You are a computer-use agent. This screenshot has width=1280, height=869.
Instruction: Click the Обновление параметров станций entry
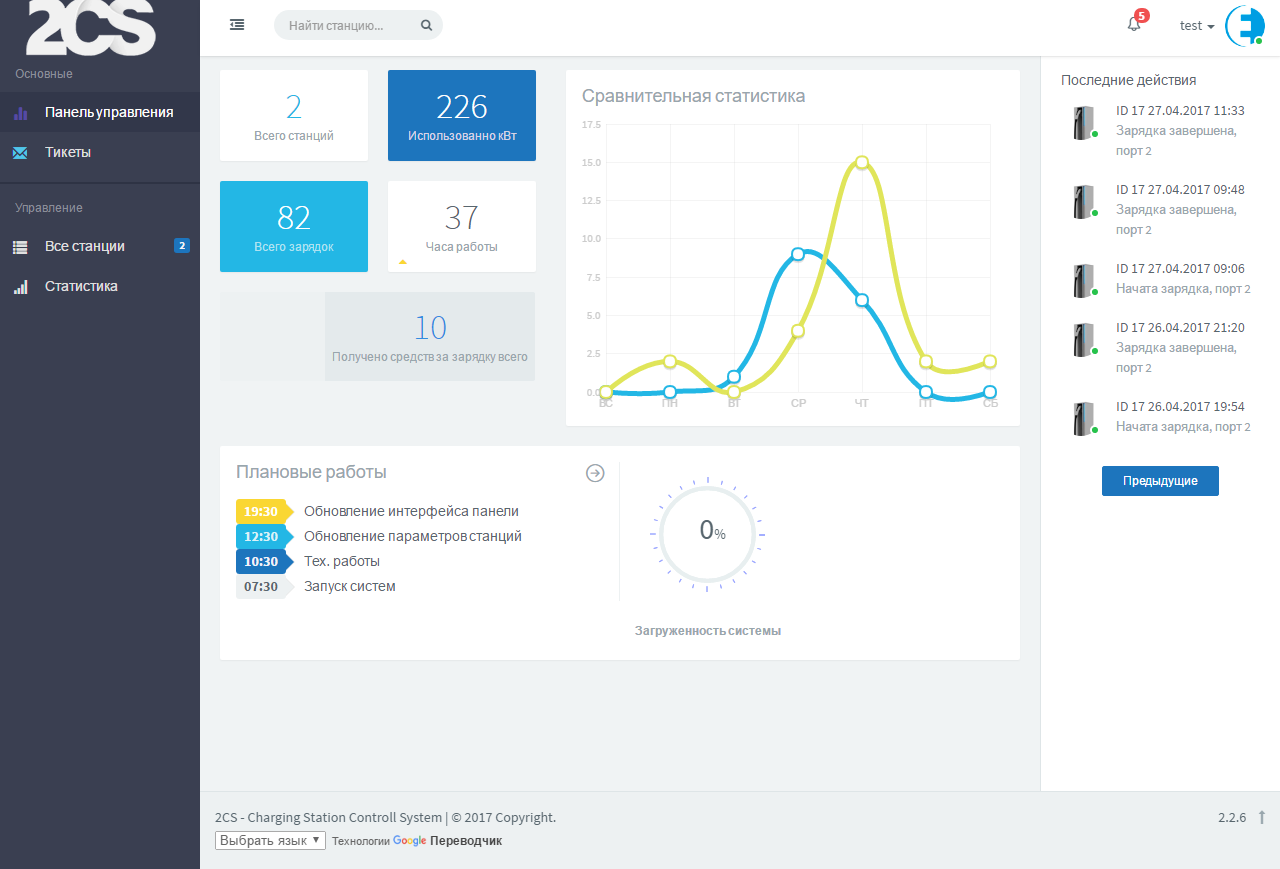click(x=413, y=536)
